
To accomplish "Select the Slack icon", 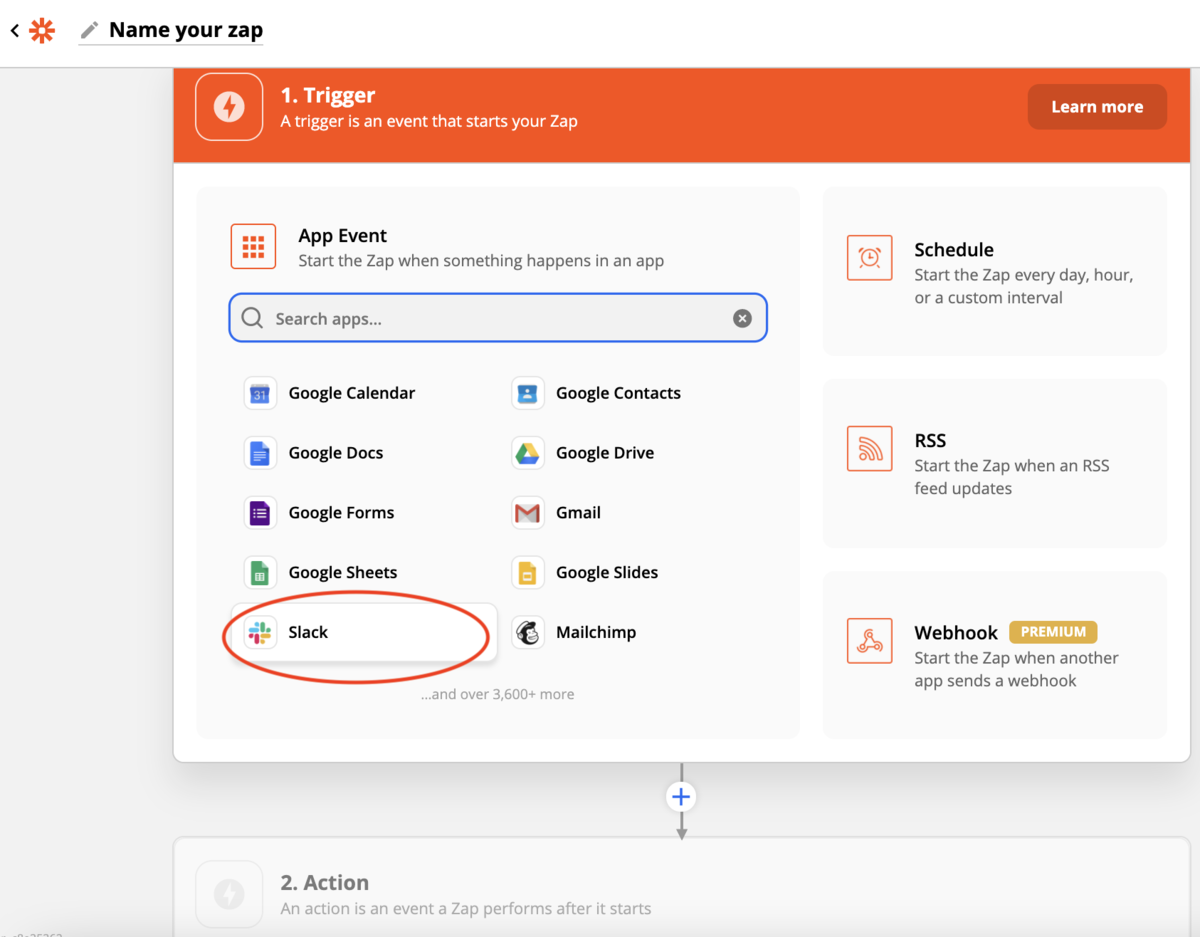I will (x=260, y=632).
